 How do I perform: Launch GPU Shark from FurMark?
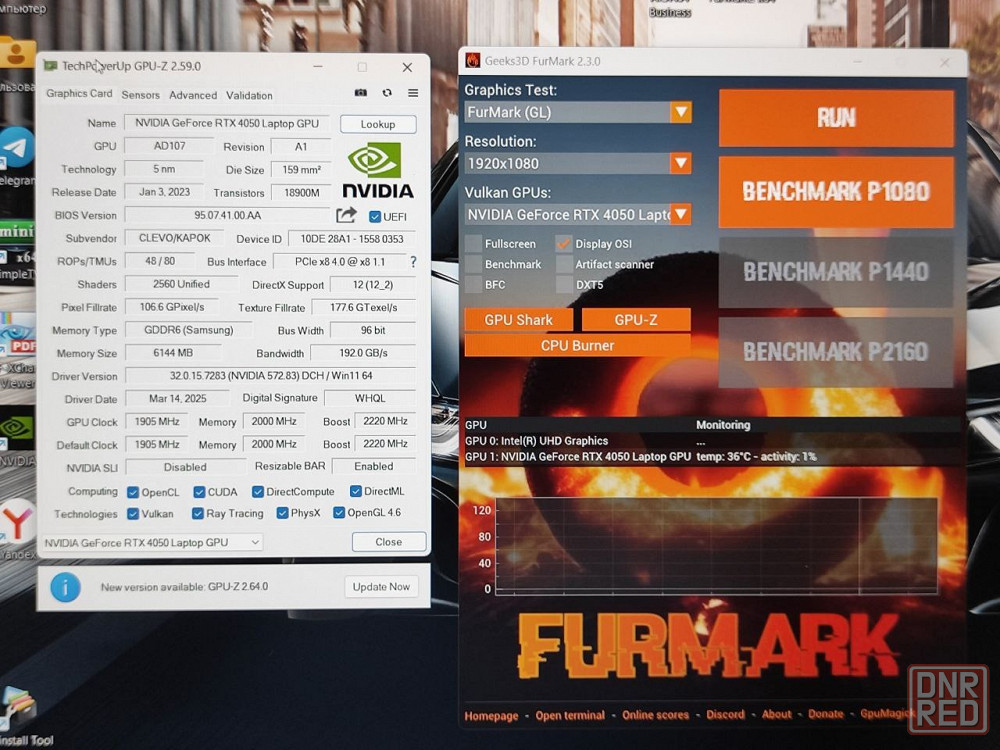(x=518, y=320)
